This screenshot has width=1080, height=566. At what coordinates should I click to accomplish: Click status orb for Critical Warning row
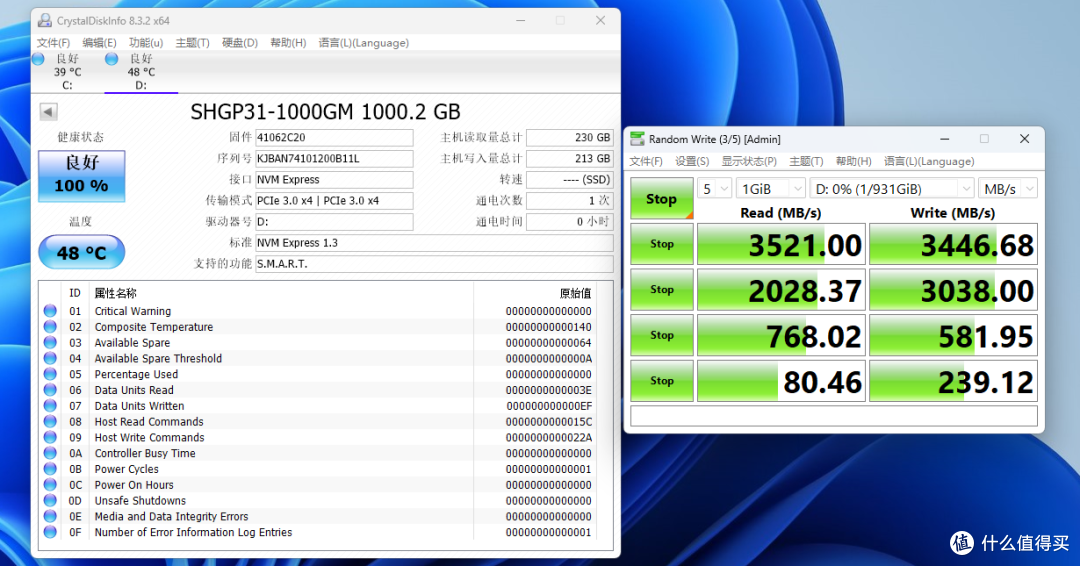pyautogui.click(x=50, y=311)
